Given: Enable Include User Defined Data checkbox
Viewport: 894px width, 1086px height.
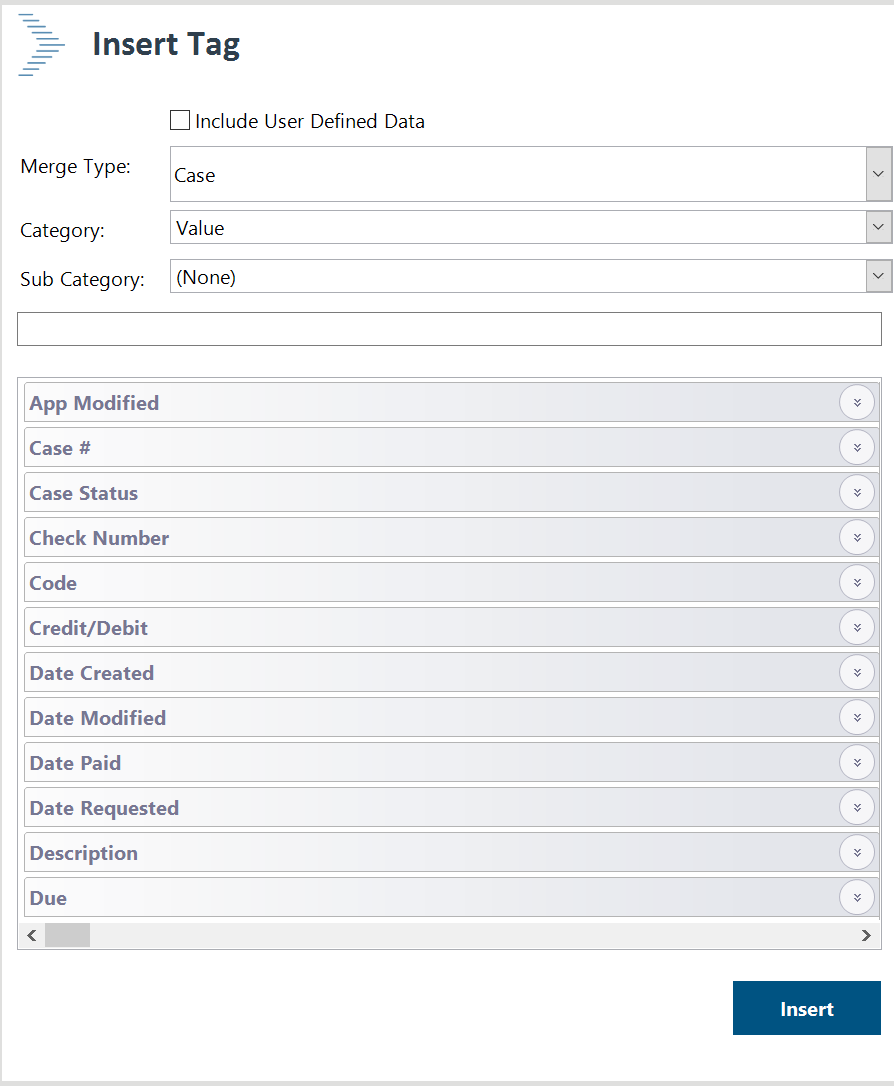Looking at the screenshot, I should (x=180, y=121).
